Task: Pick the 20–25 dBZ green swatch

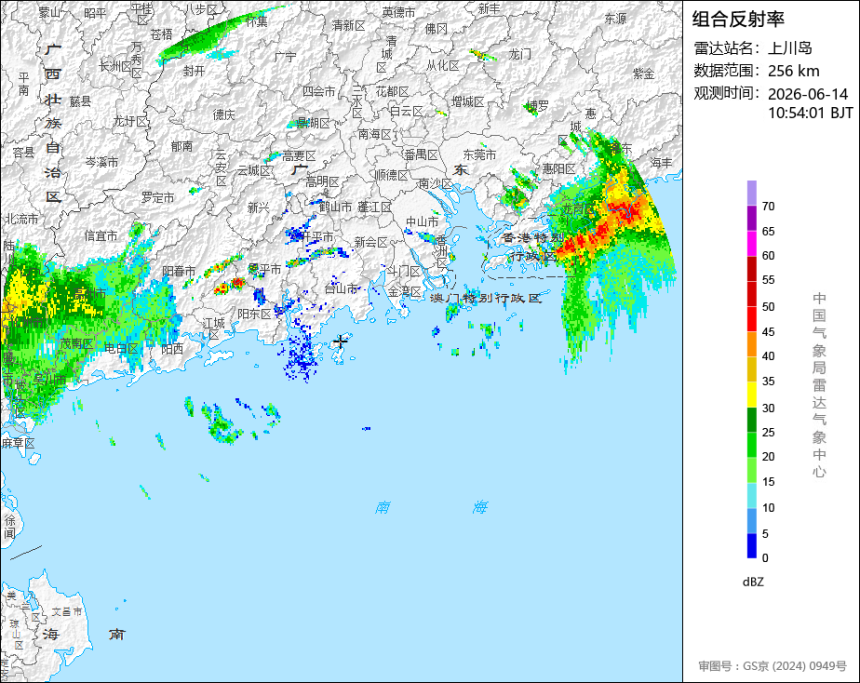Action: point(751,445)
